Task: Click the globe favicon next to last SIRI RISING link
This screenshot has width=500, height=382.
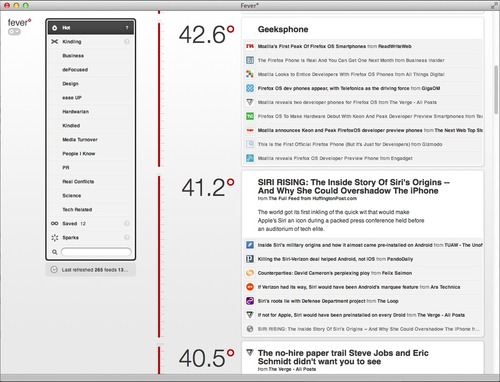Action: click(250, 329)
